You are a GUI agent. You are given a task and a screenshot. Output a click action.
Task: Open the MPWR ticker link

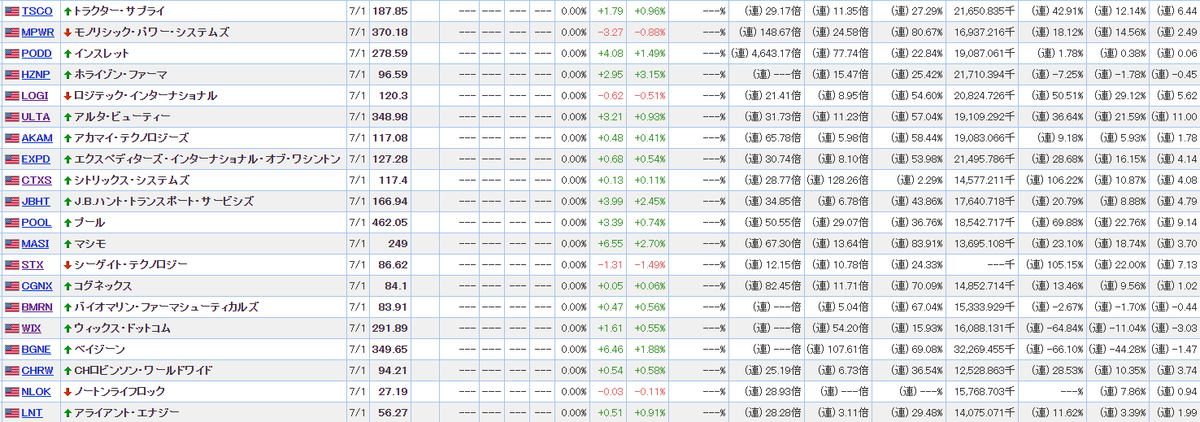[x=38, y=32]
